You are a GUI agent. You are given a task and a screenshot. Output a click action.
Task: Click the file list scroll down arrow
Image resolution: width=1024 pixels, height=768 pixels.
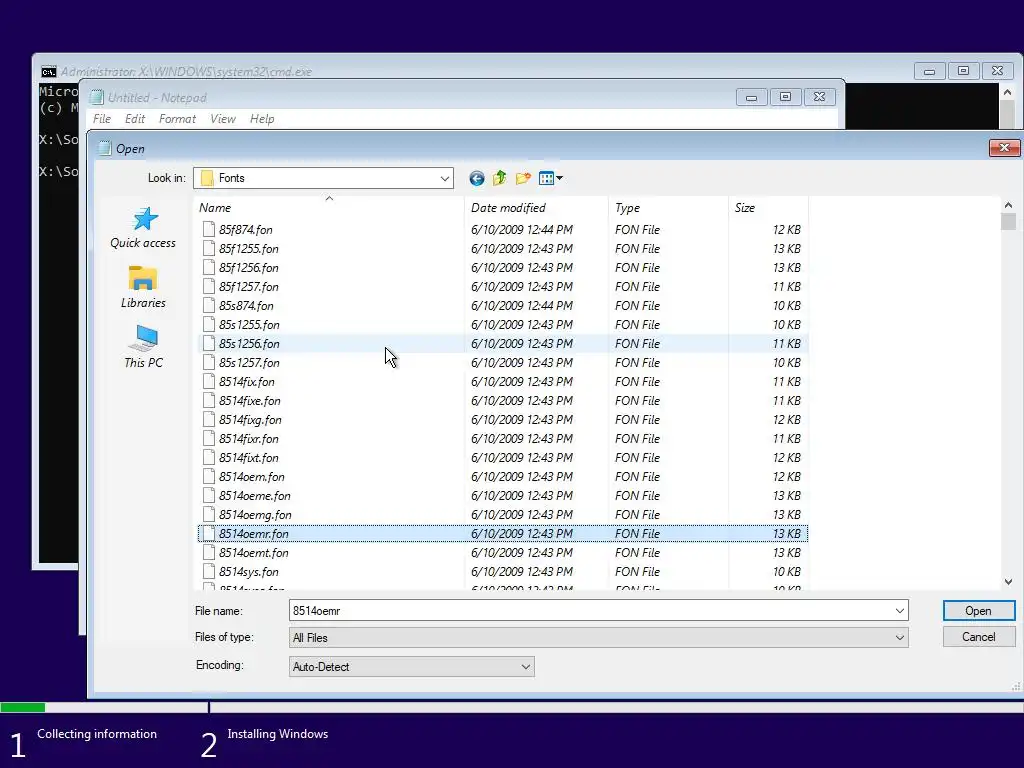click(x=1008, y=581)
